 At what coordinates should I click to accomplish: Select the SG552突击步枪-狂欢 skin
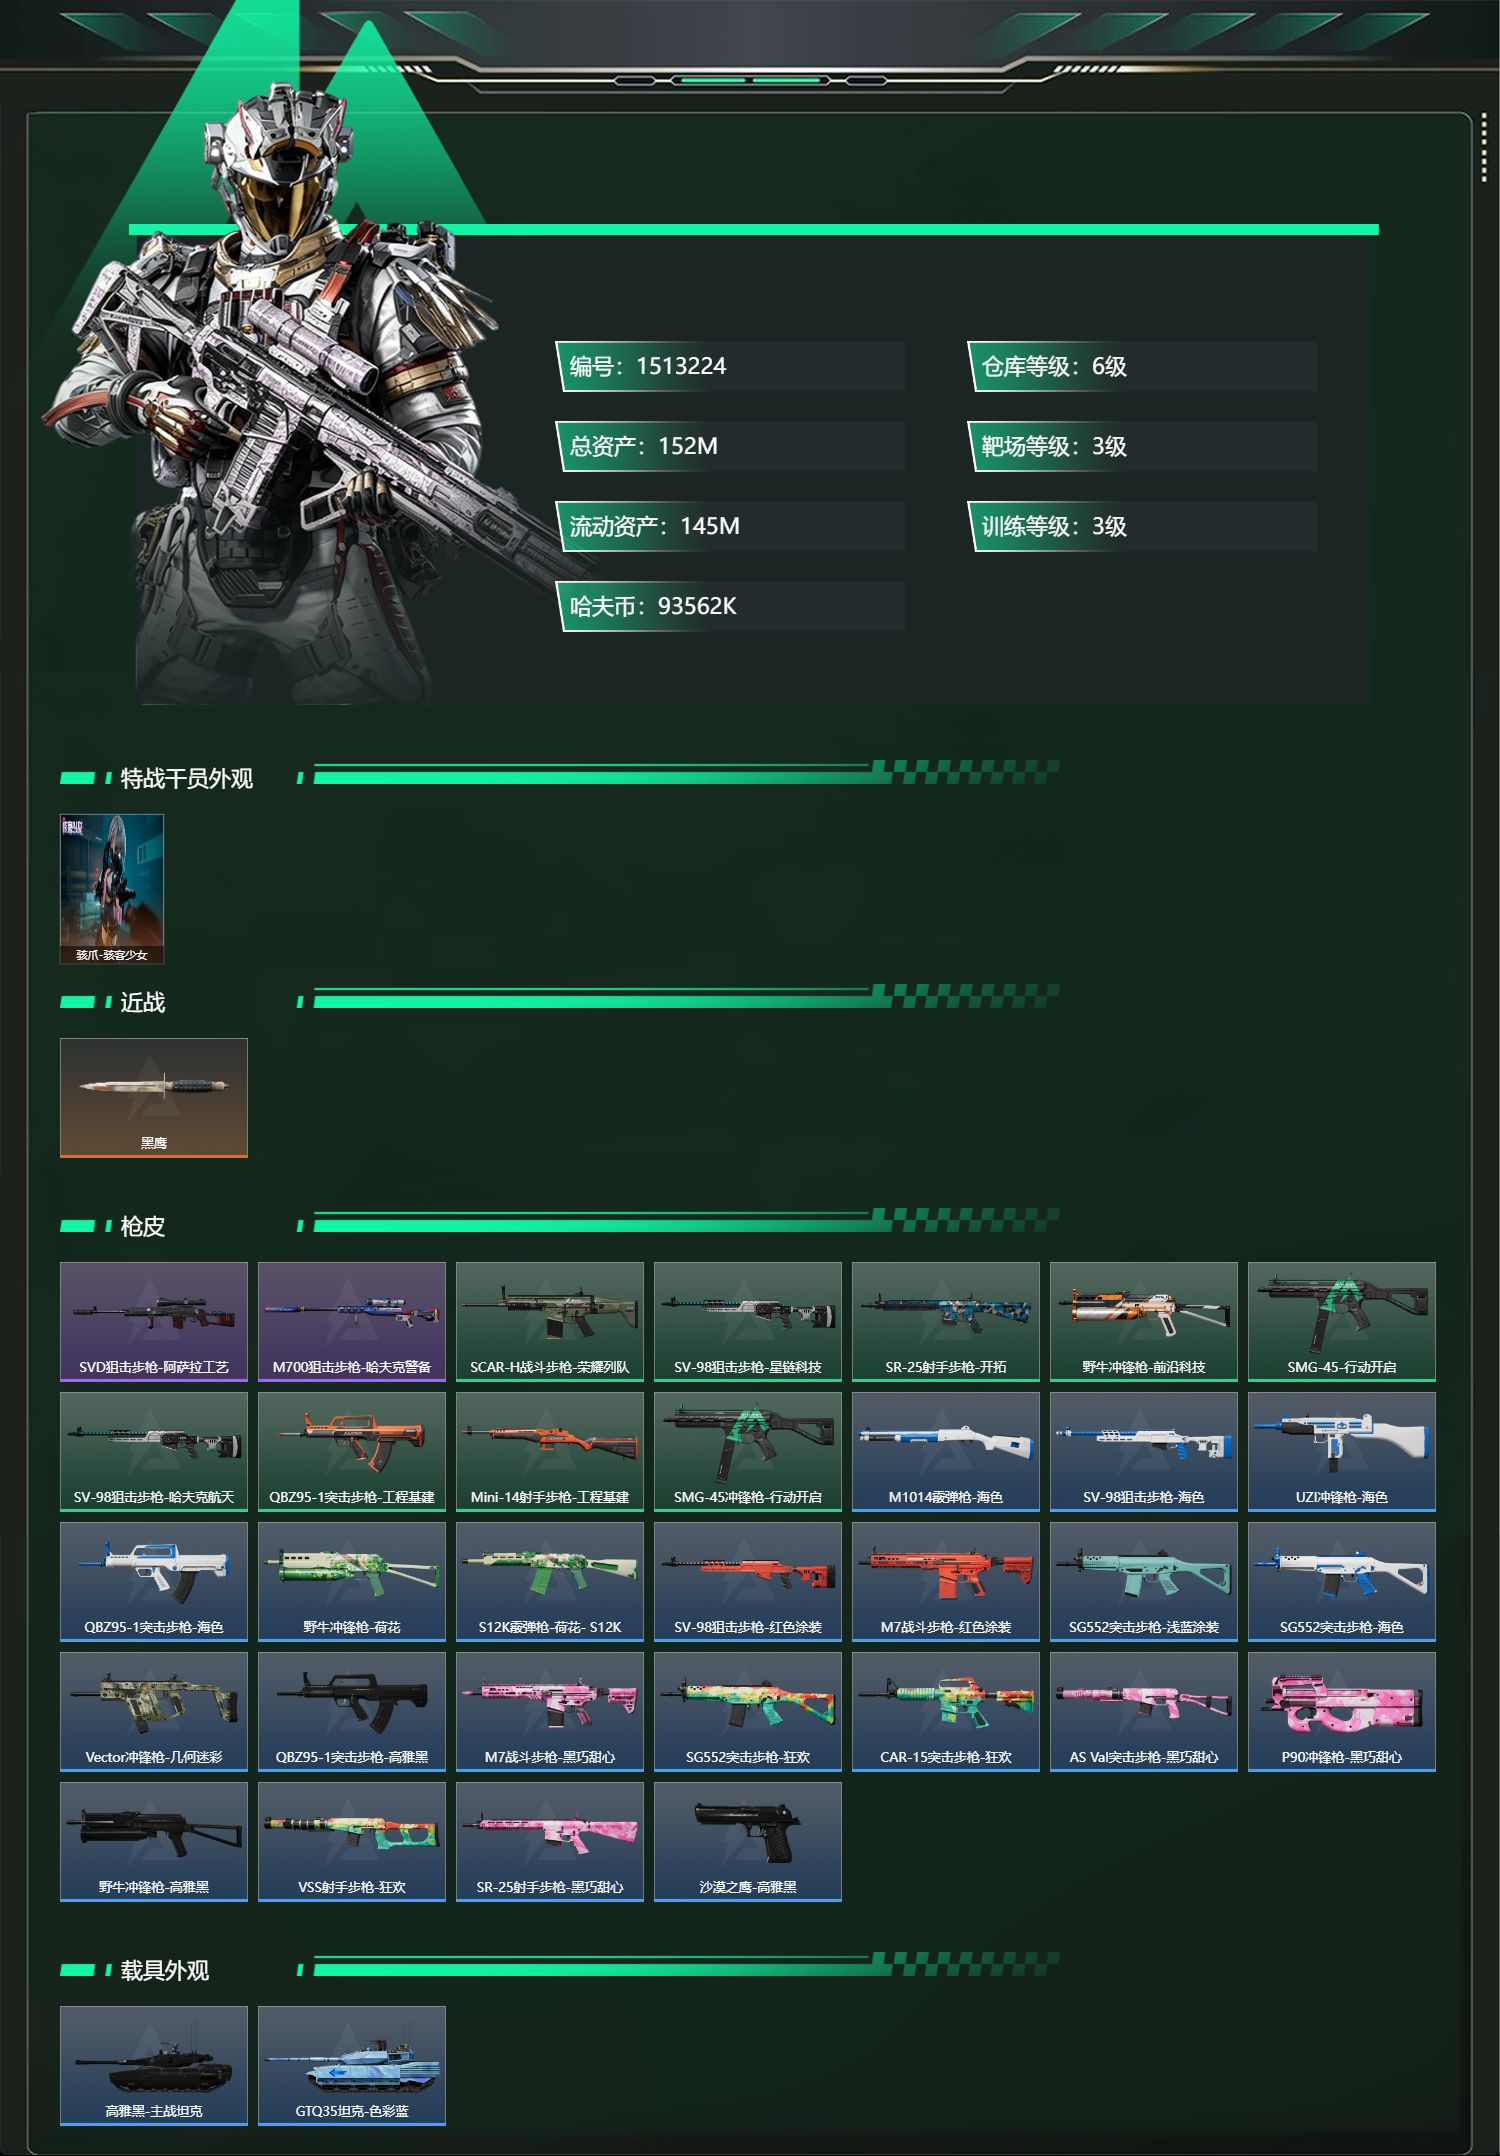point(748,1712)
